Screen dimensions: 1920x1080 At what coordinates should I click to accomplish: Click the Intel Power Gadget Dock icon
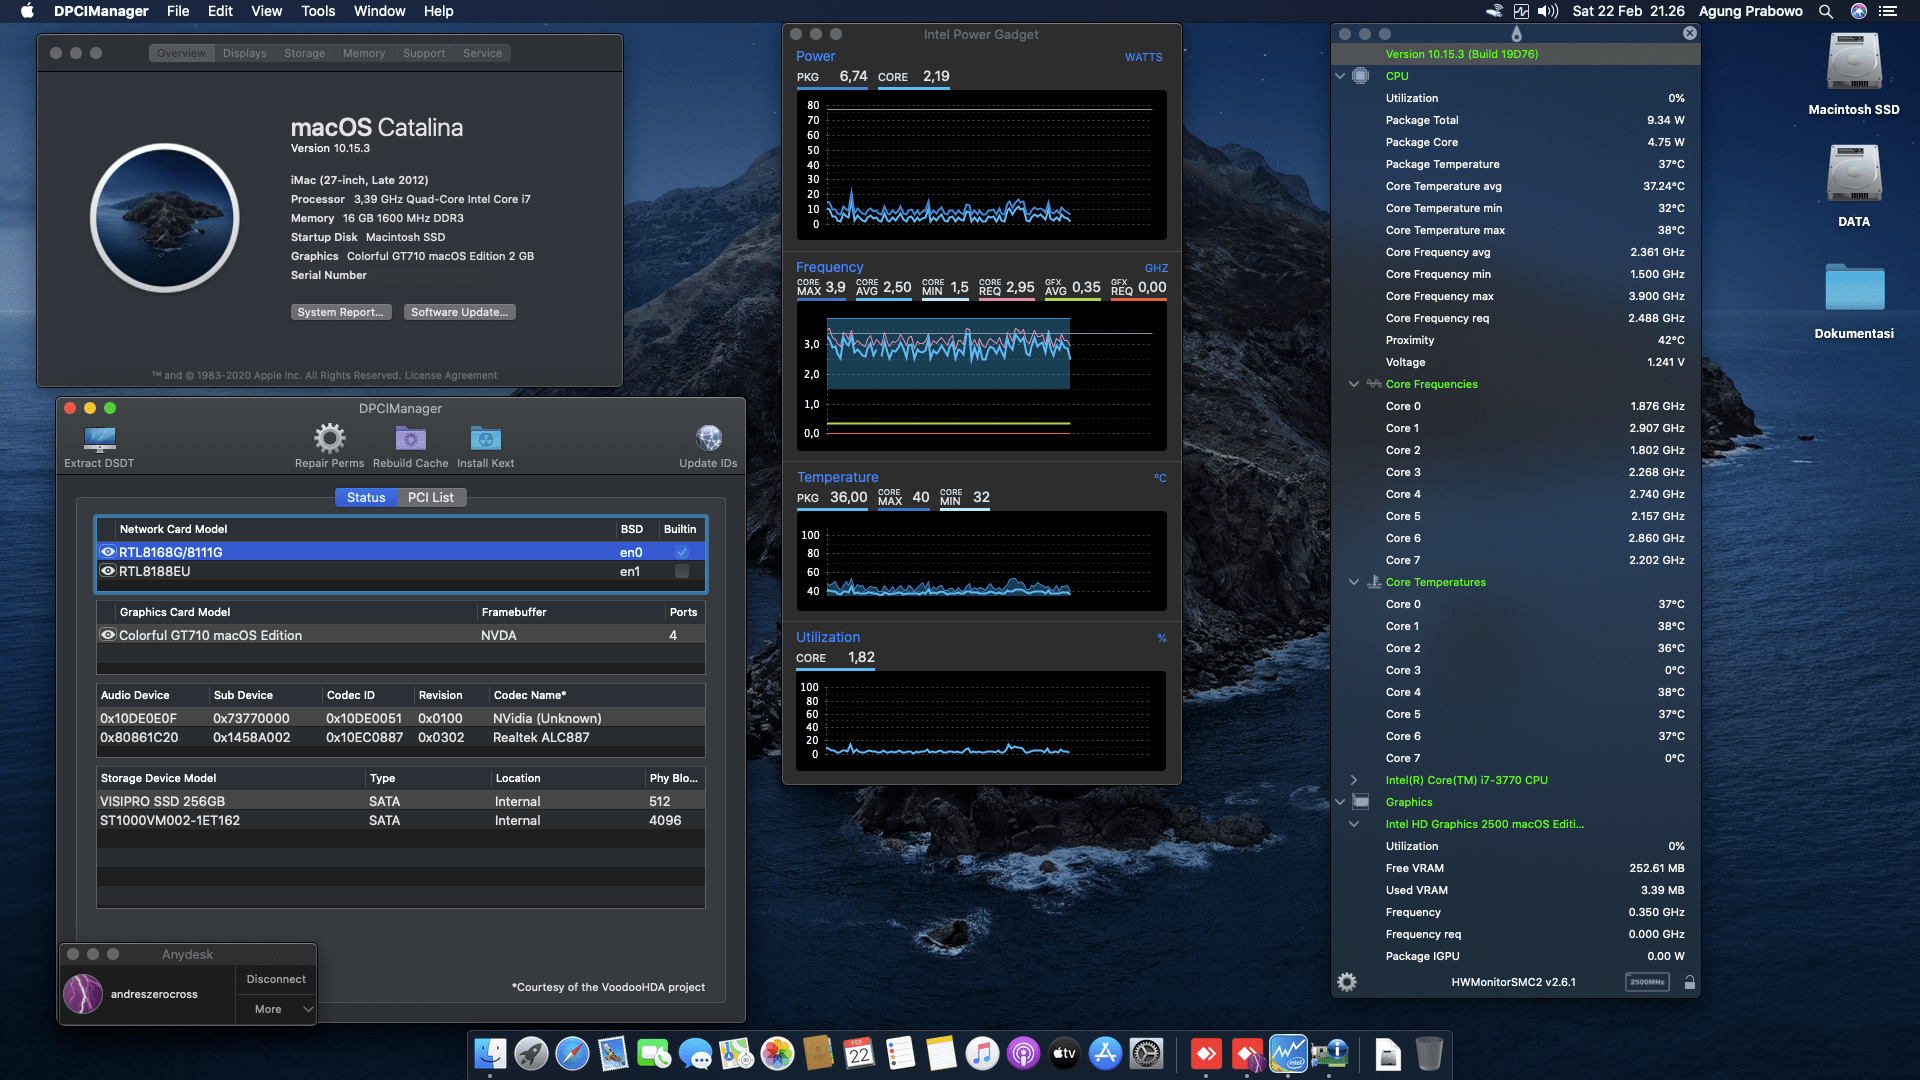coord(1288,1053)
